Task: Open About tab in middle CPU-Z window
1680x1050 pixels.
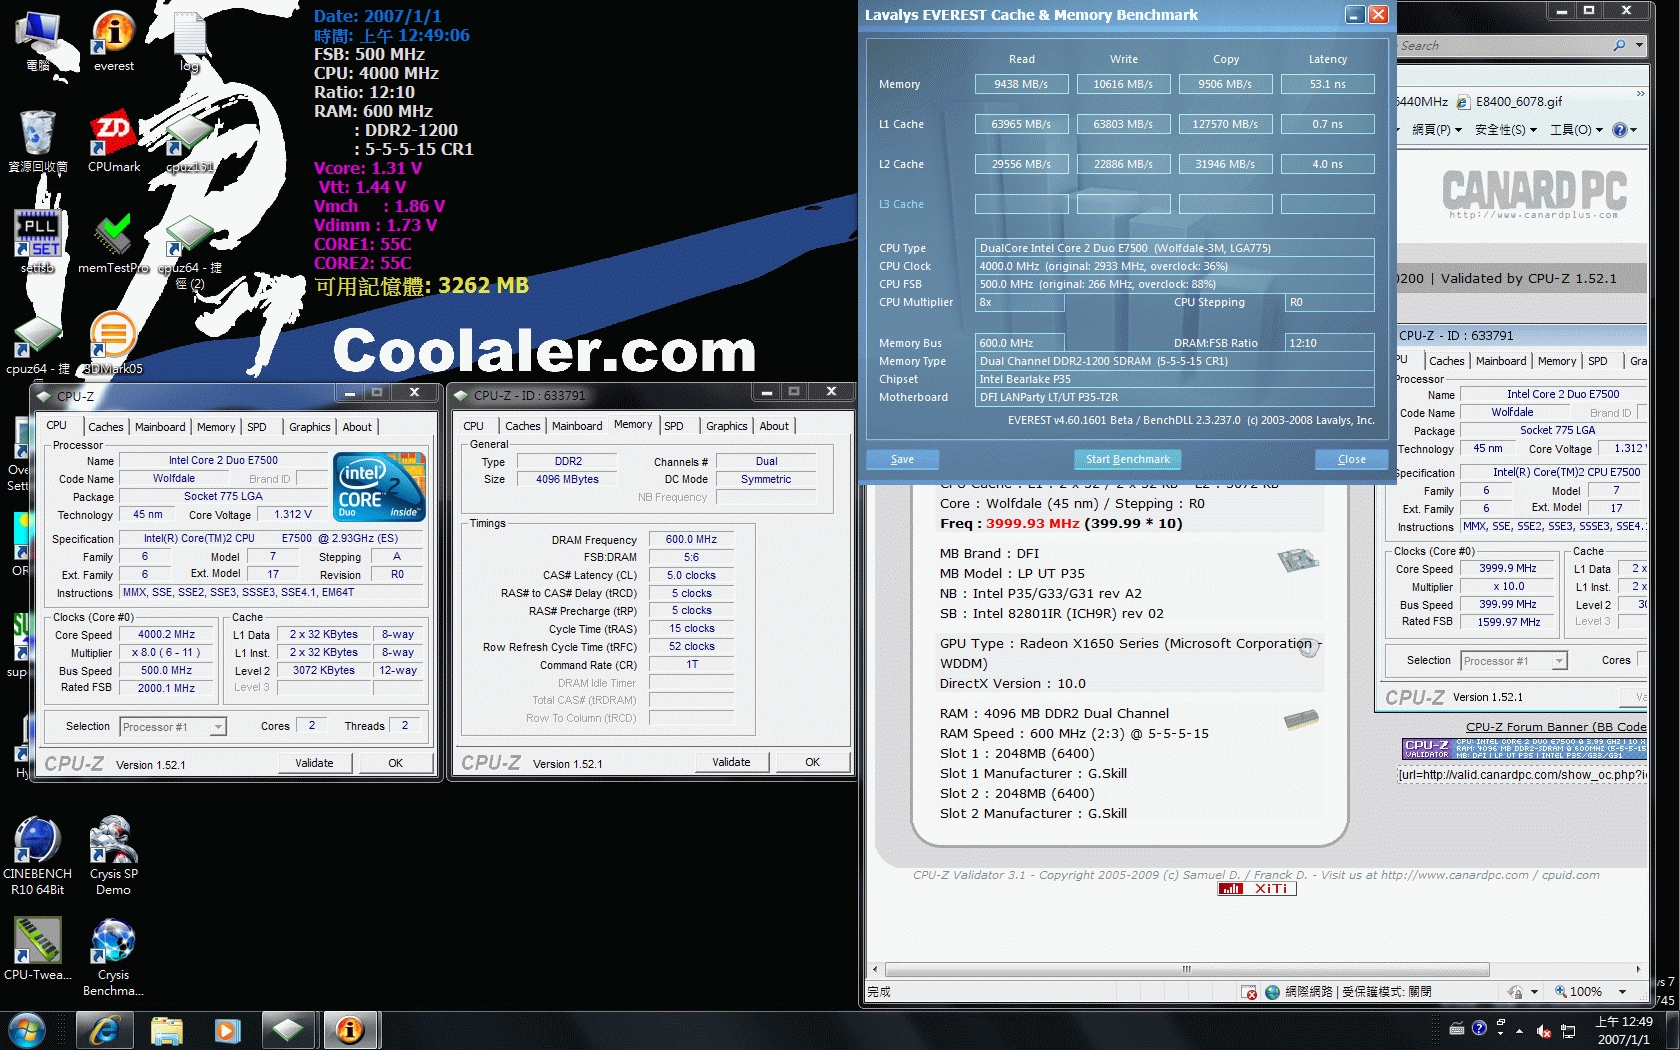Action: (x=774, y=426)
